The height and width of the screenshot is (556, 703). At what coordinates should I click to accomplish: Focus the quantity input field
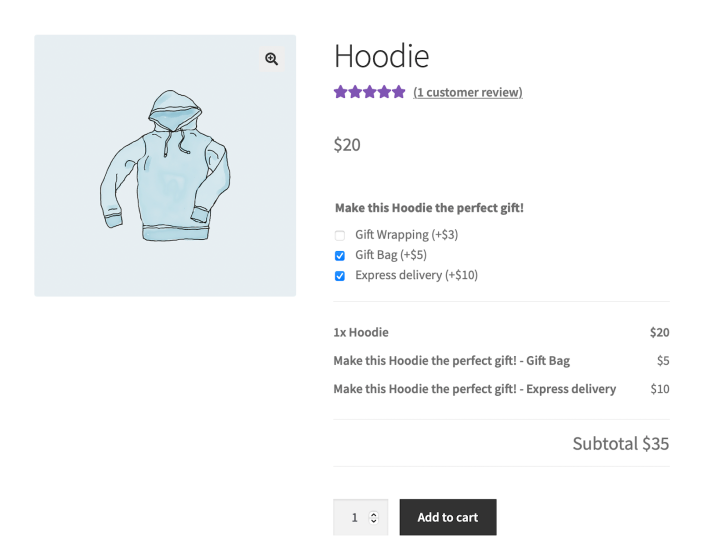tap(354, 517)
